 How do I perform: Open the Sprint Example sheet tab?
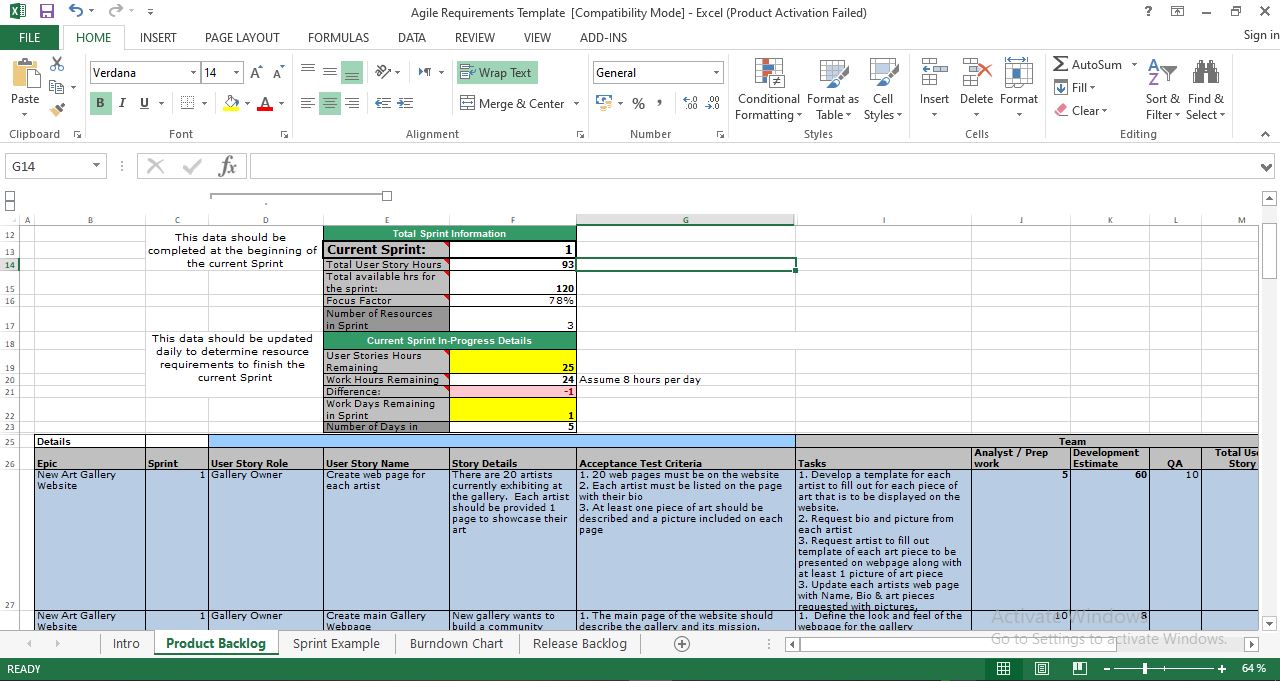click(x=336, y=644)
